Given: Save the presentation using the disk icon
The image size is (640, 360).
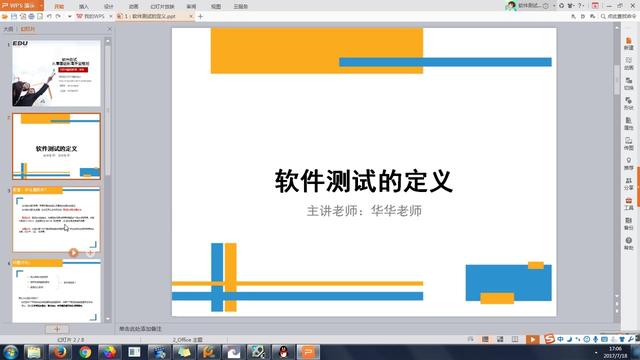Looking at the screenshot, I should 14,16.
